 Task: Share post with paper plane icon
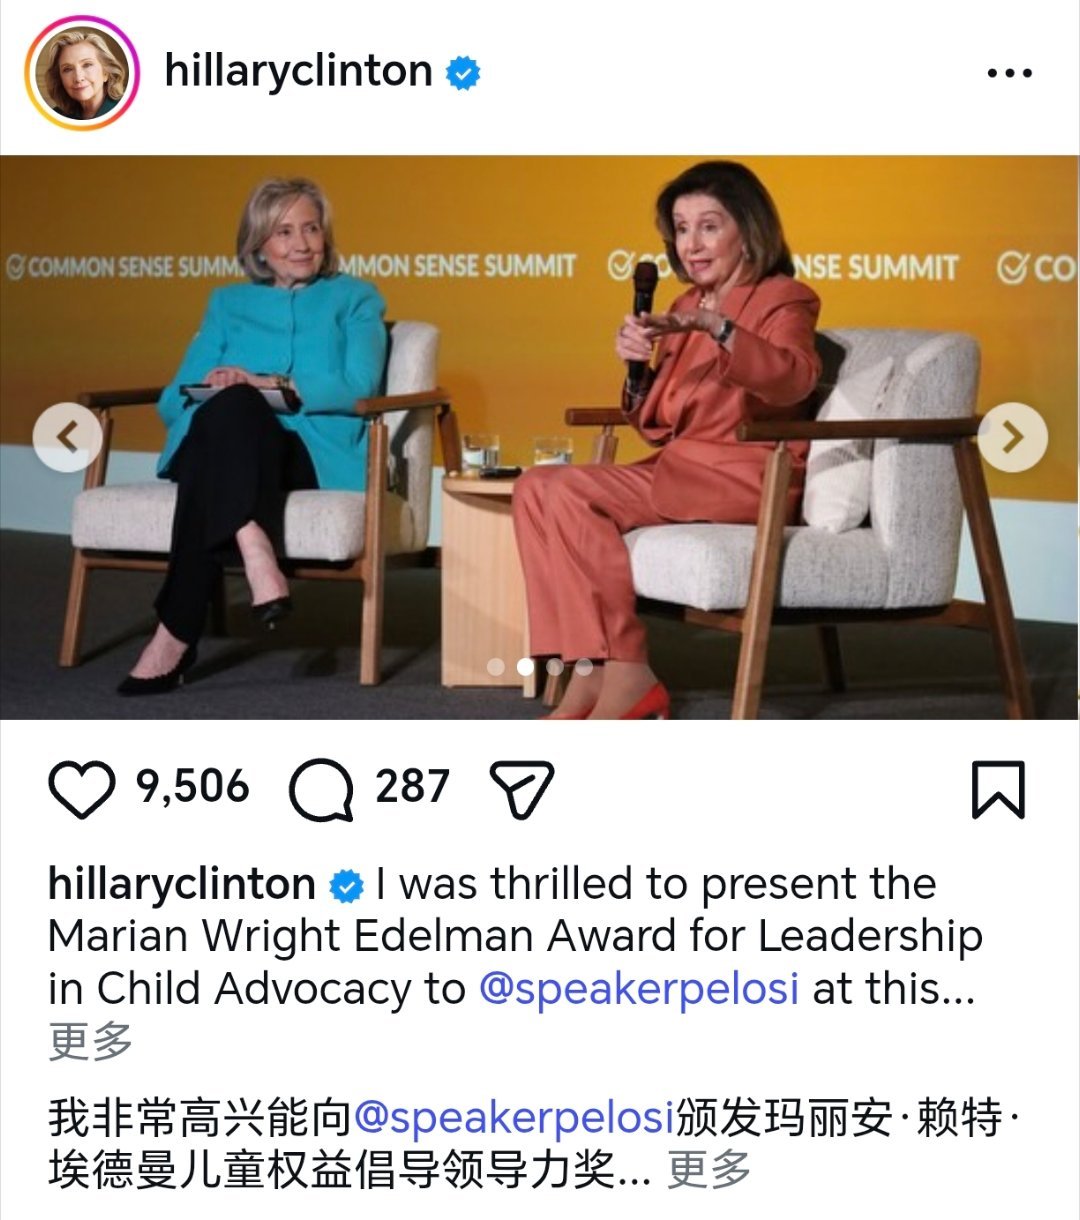[521, 789]
